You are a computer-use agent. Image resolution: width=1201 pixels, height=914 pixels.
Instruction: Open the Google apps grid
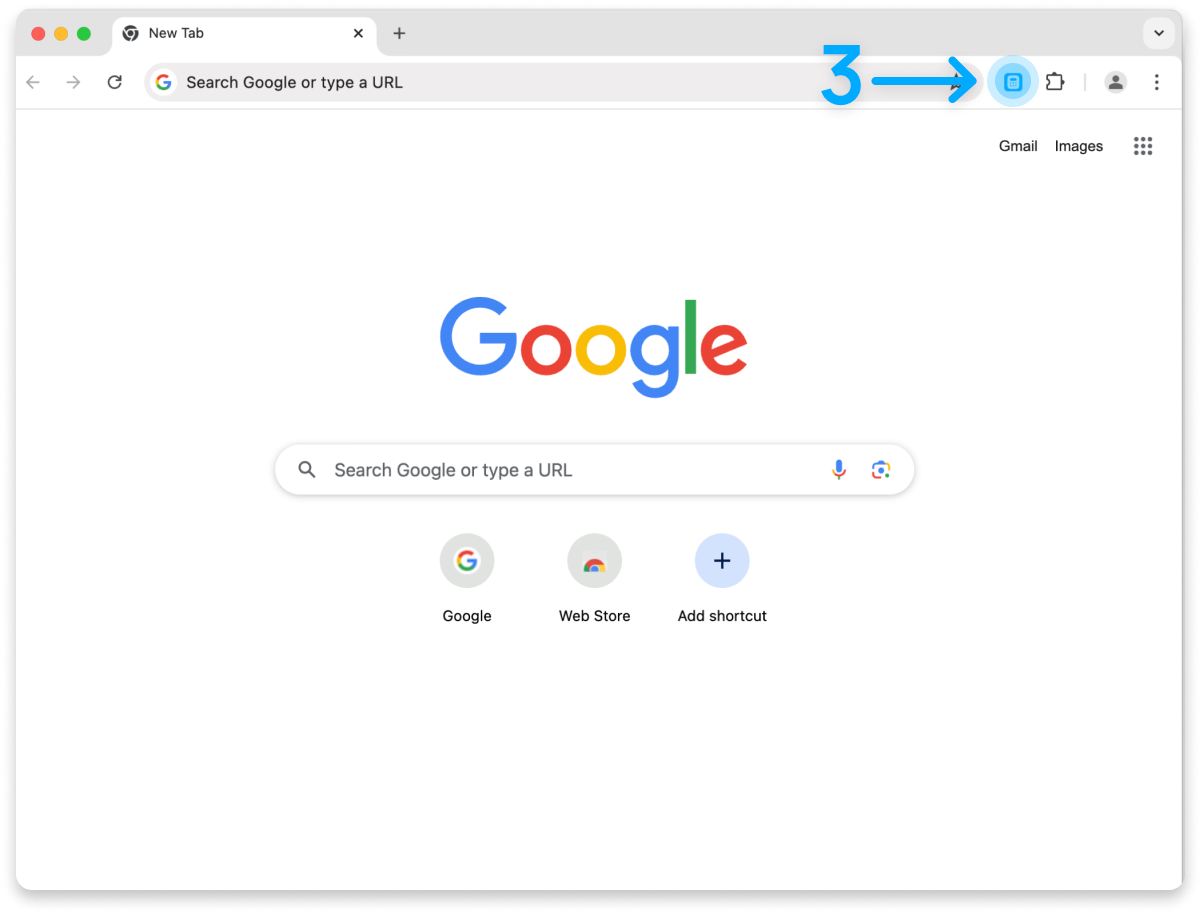pos(1143,146)
